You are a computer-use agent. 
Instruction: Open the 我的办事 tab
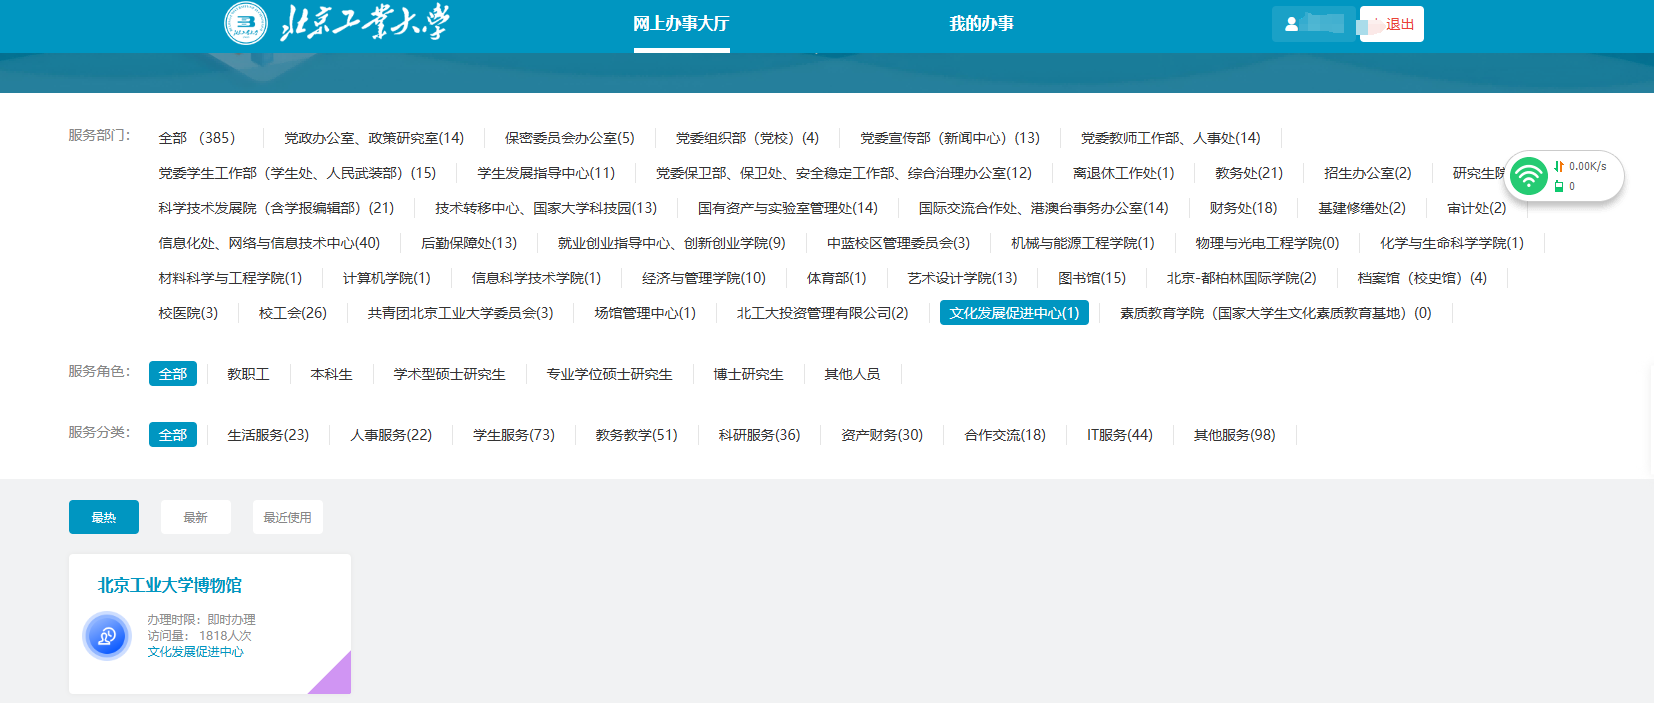(981, 24)
